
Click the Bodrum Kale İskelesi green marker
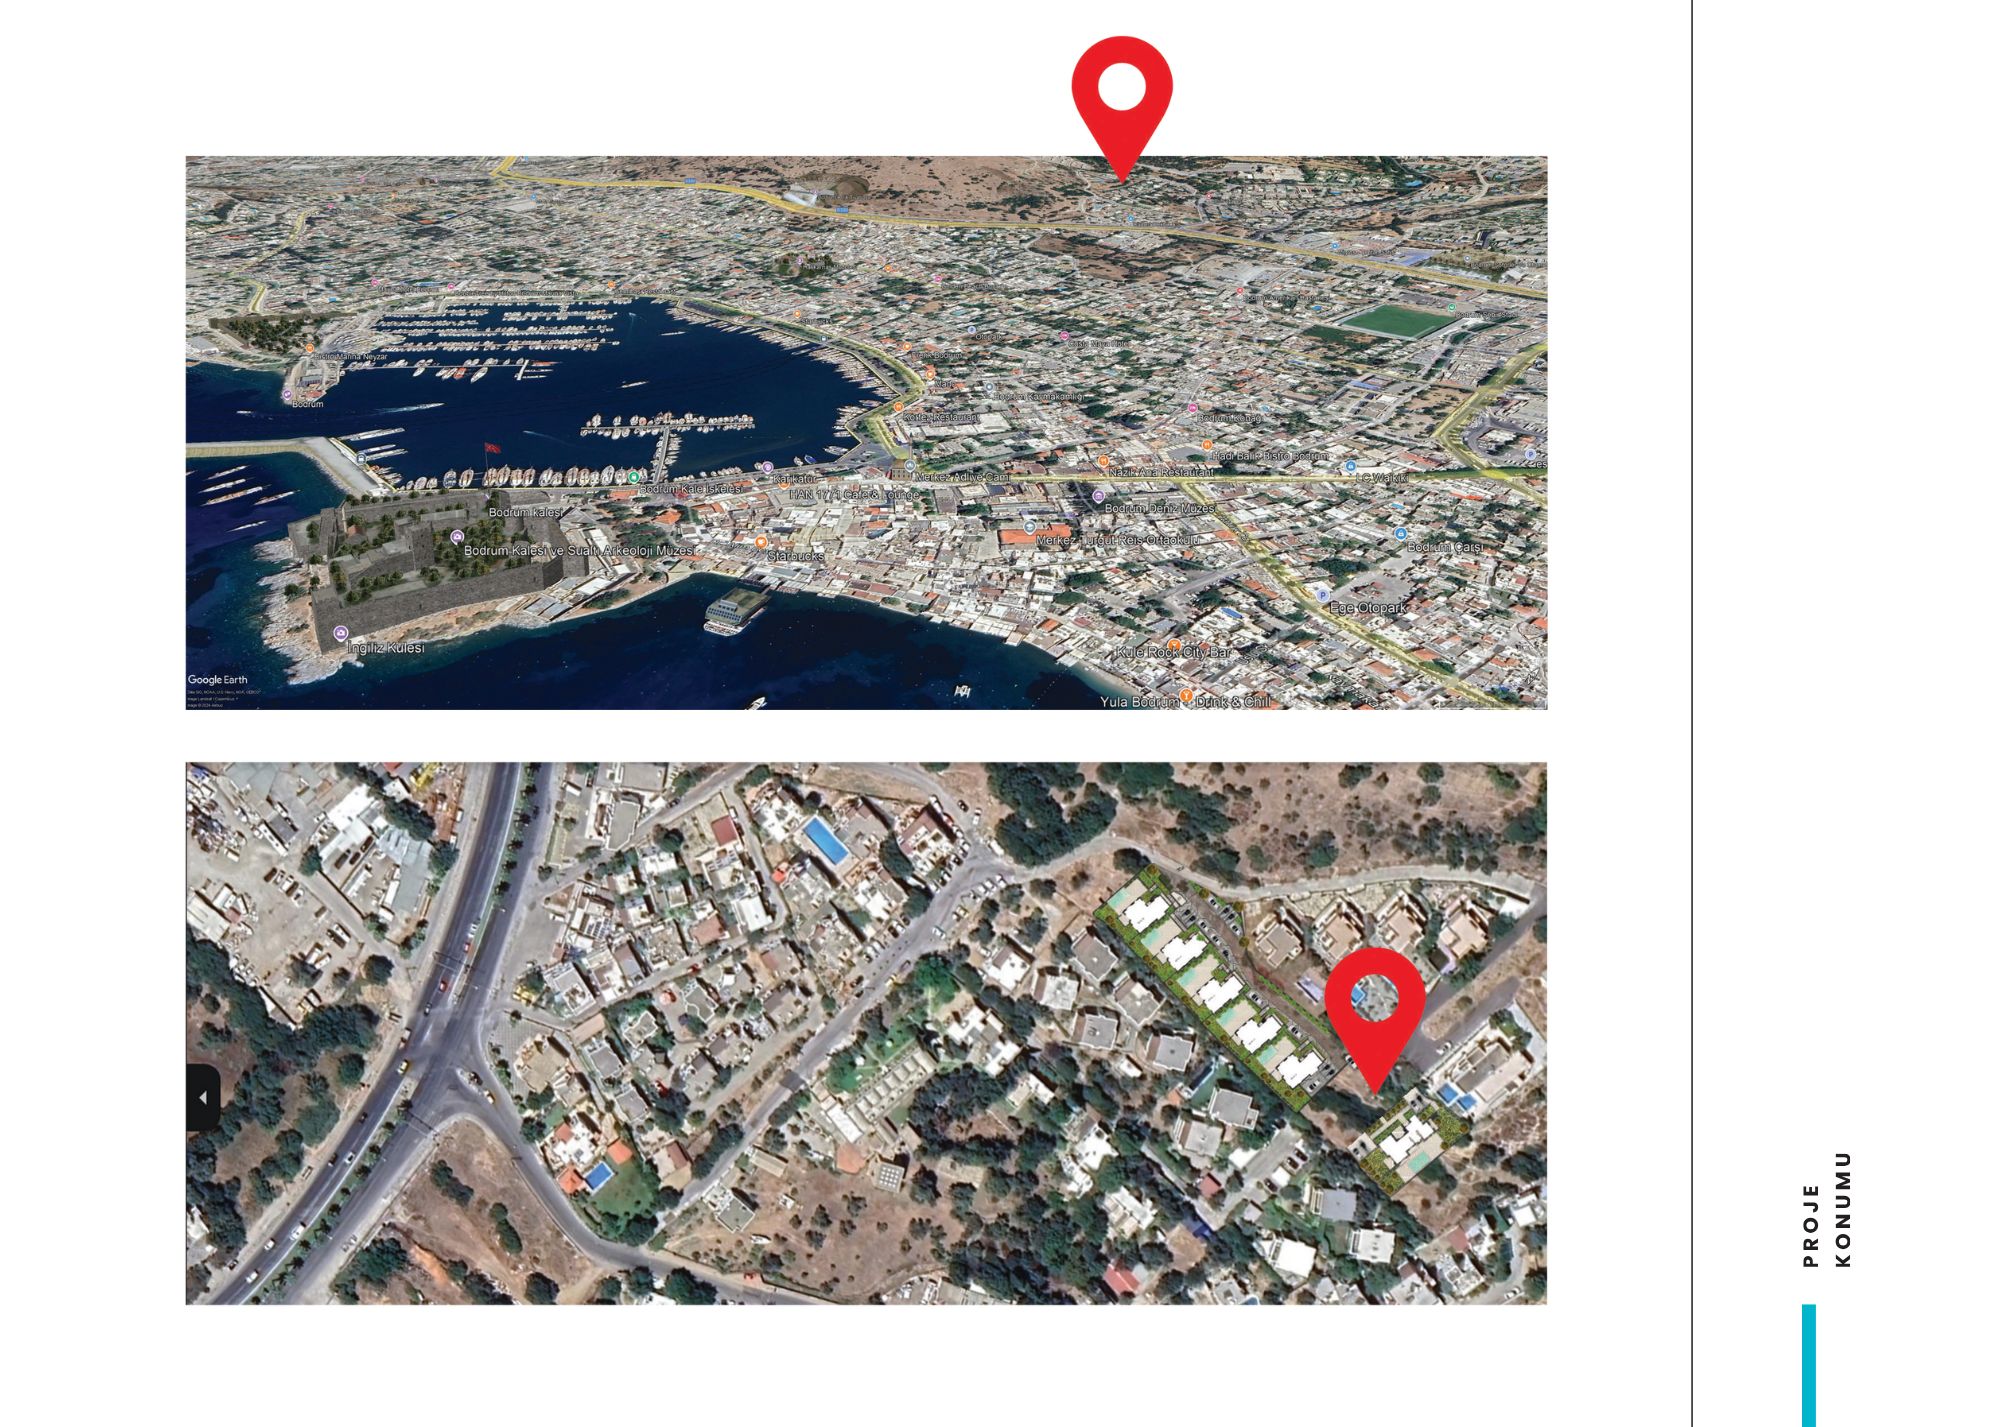point(633,478)
